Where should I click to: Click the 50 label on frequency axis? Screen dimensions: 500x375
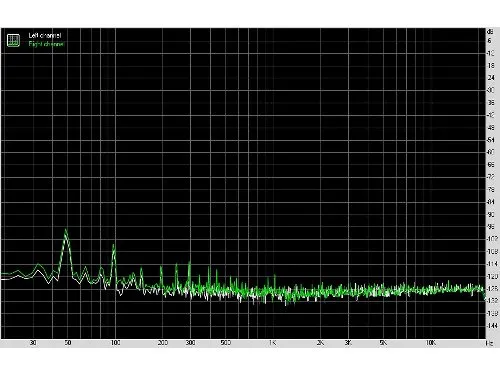point(68,343)
